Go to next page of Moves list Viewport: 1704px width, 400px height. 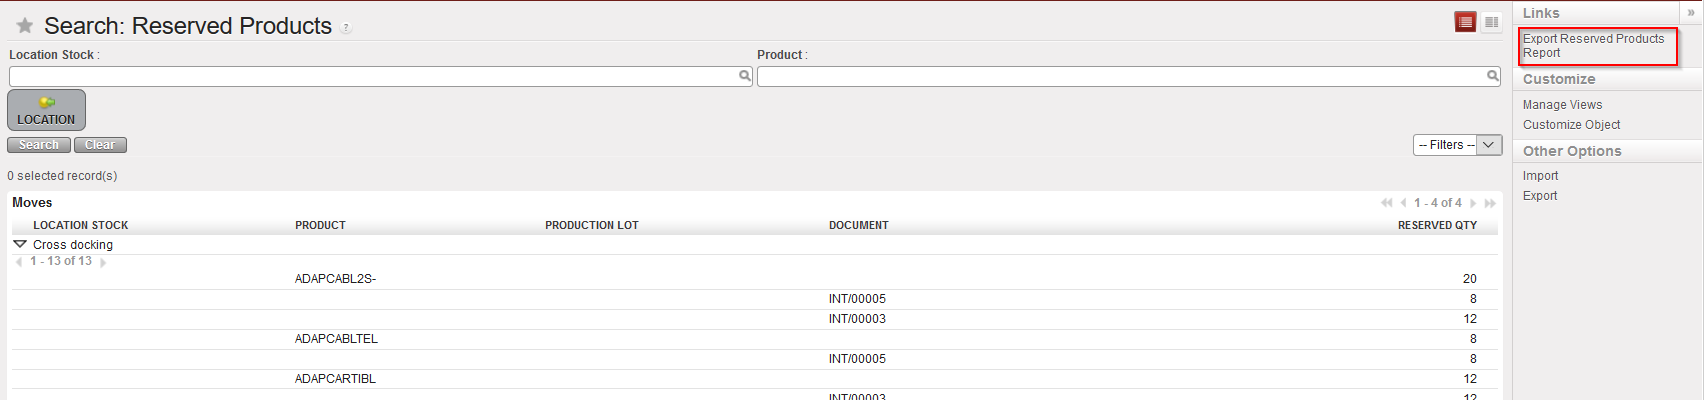point(1473,203)
